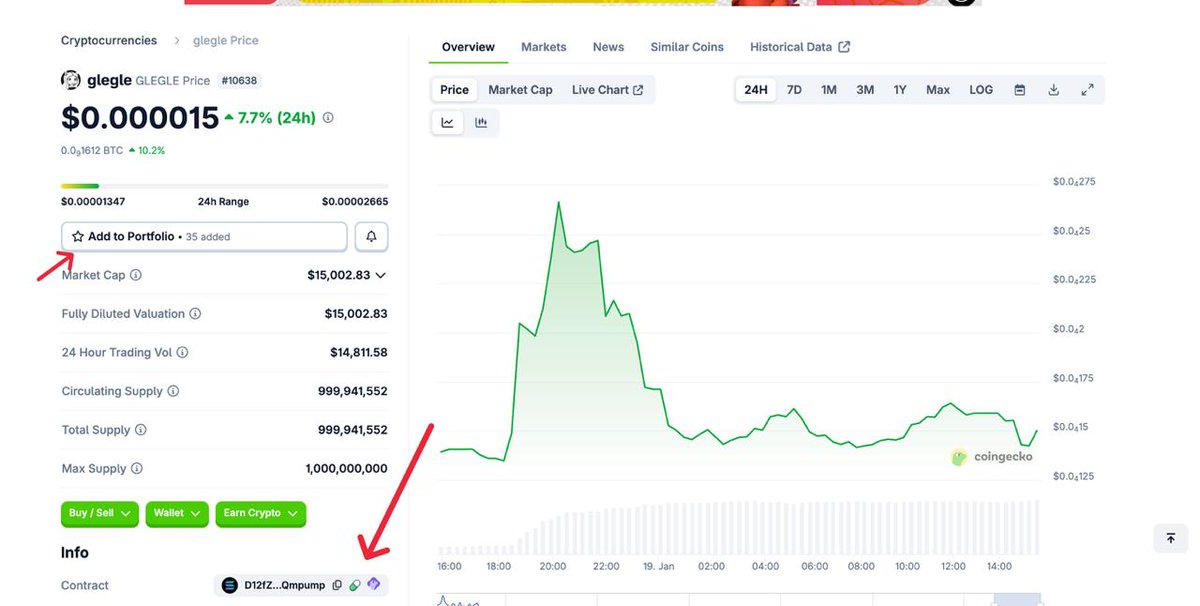1200x606 pixels.
Task: Open the calendar date picker on the chart
Action: 1019,89
